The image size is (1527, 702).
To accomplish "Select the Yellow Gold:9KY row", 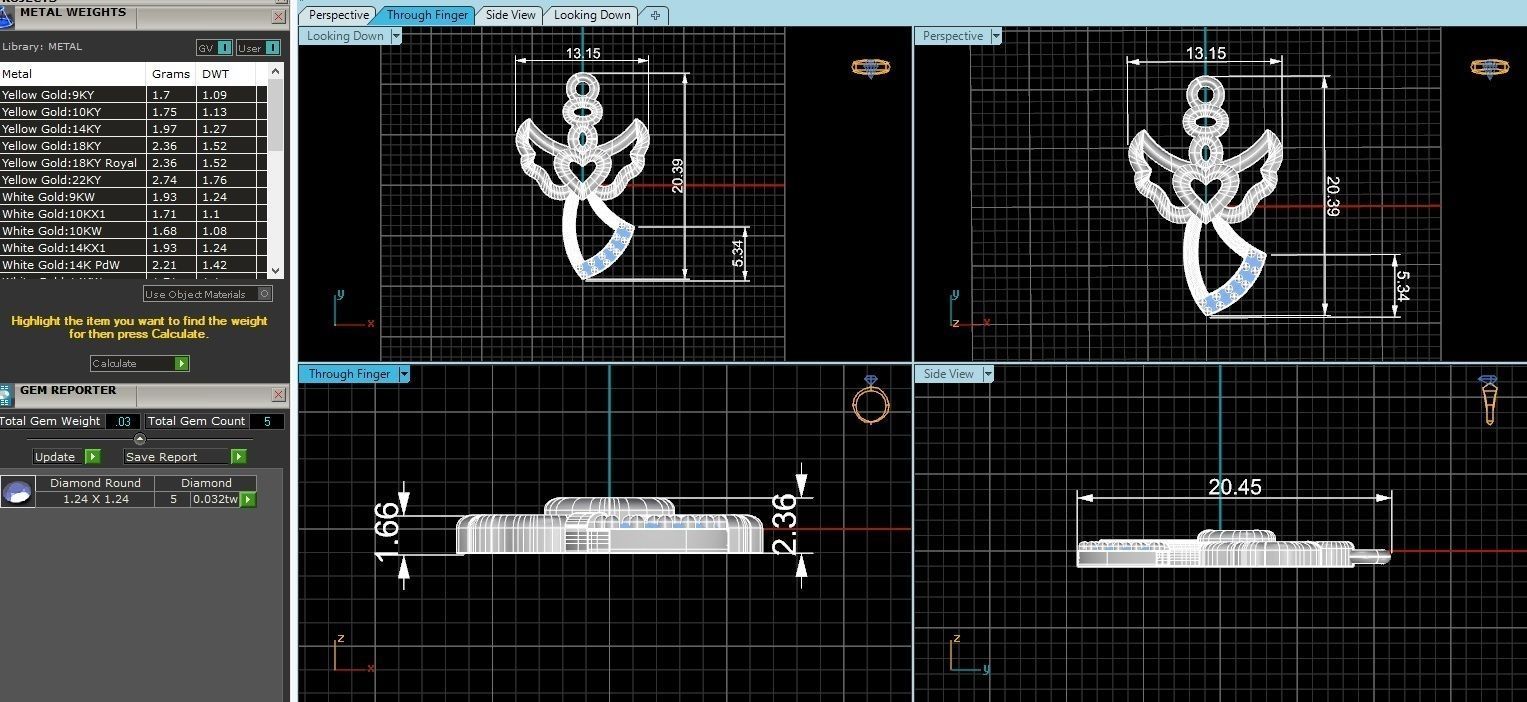I will (134, 95).
